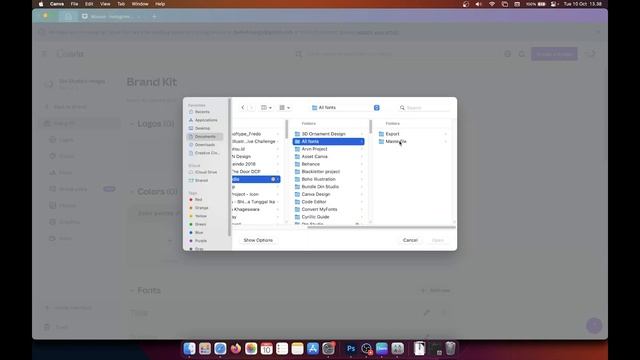
Task: Select '...Khageswara' row in left column
Action: click(256, 209)
